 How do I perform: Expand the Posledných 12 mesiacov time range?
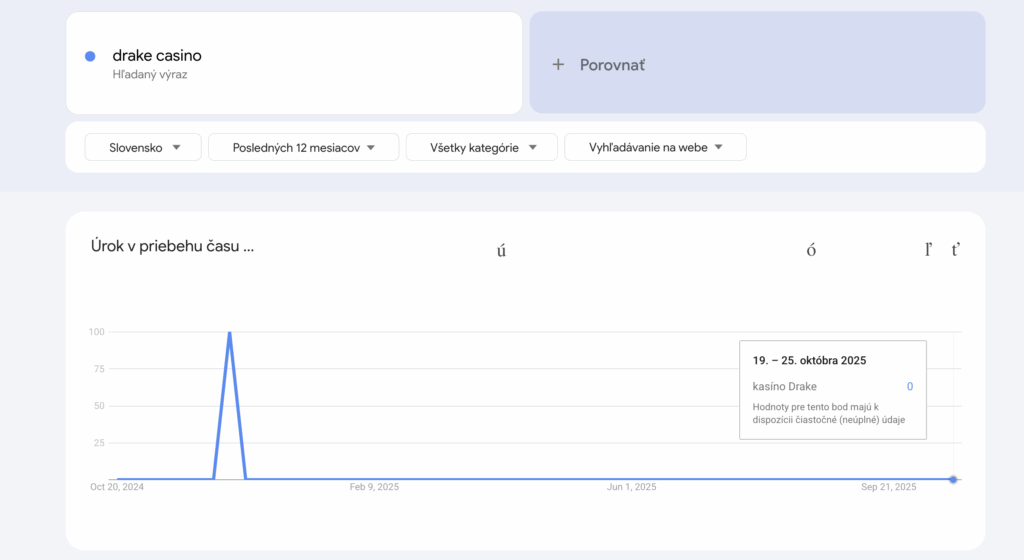(303, 147)
